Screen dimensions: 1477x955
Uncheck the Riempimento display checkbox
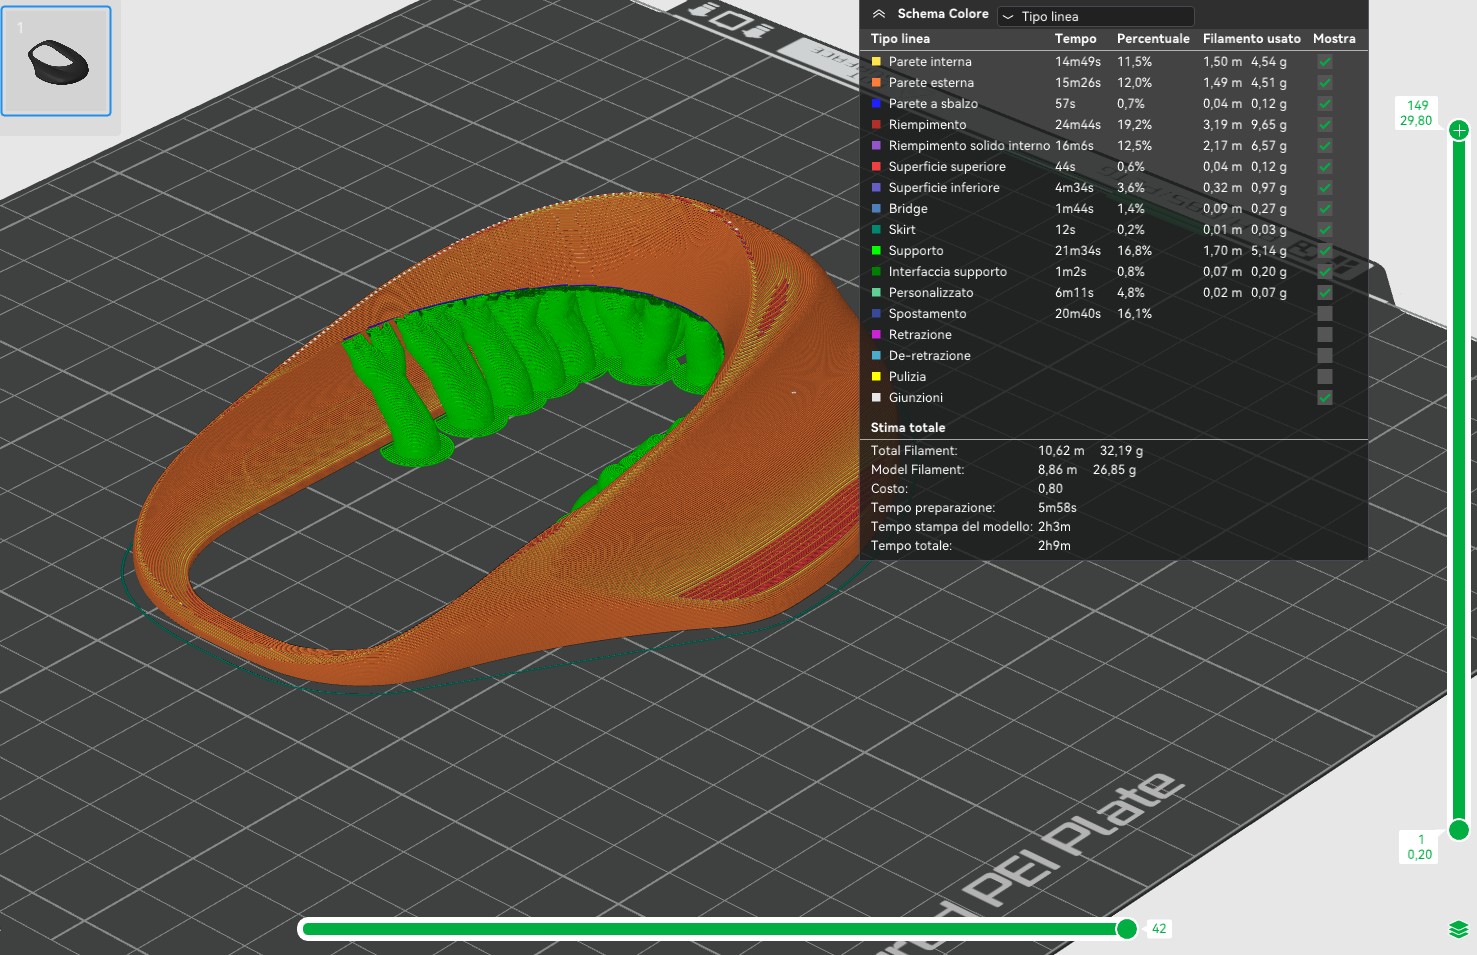[1325, 124]
